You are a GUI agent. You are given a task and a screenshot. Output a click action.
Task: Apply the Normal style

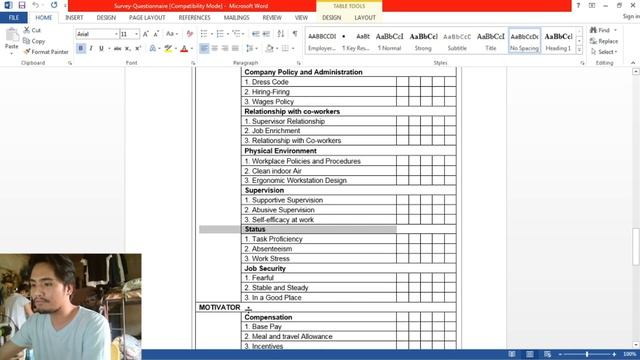tap(389, 41)
